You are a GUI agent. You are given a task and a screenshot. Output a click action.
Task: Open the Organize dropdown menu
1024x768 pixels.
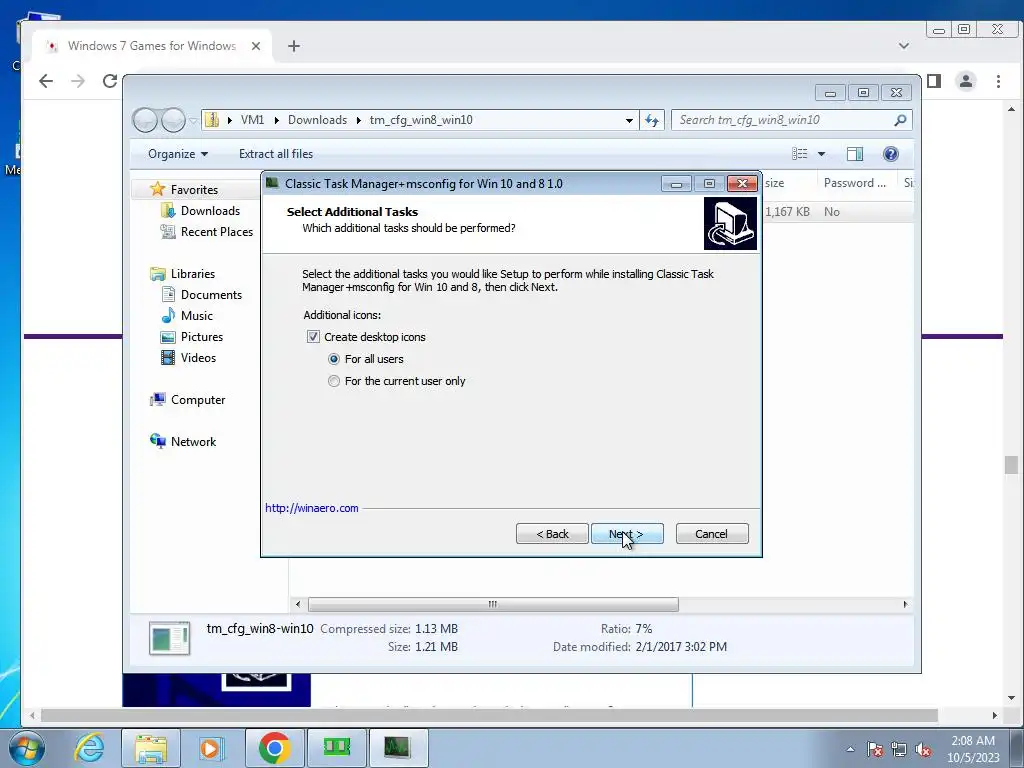(x=178, y=154)
